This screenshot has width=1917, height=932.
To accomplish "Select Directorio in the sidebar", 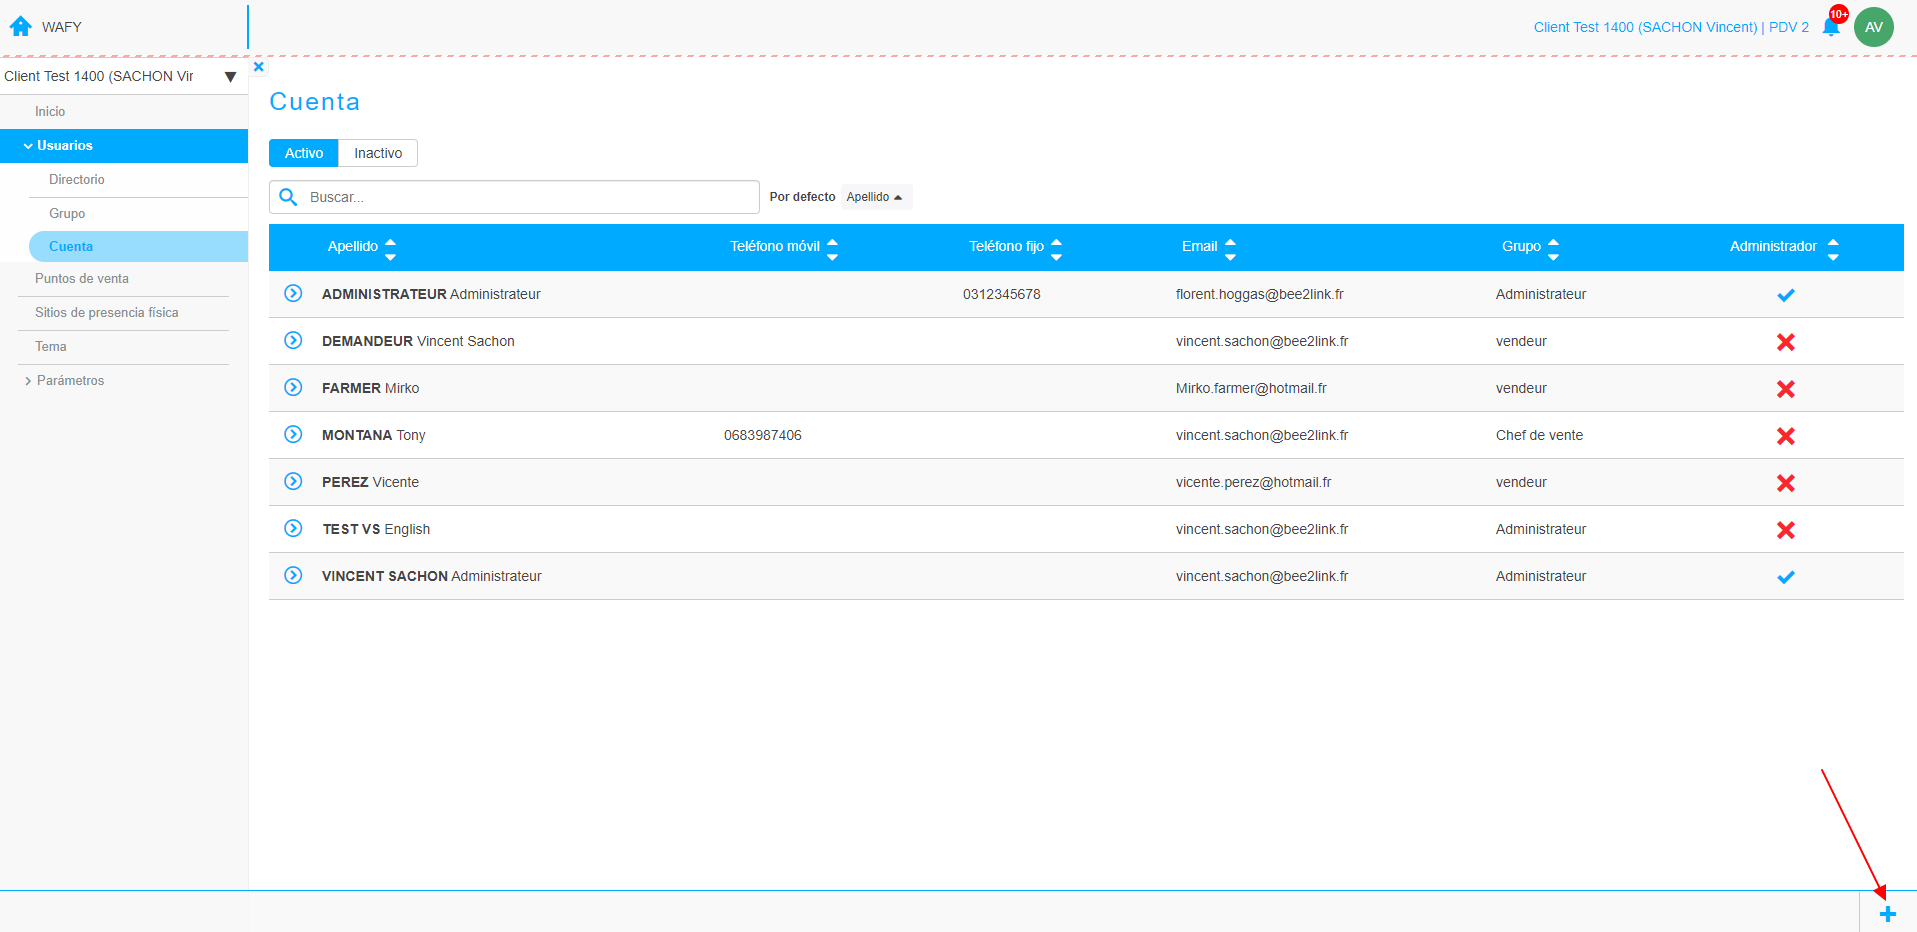I will pyautogui.click(x=77, y=179).
